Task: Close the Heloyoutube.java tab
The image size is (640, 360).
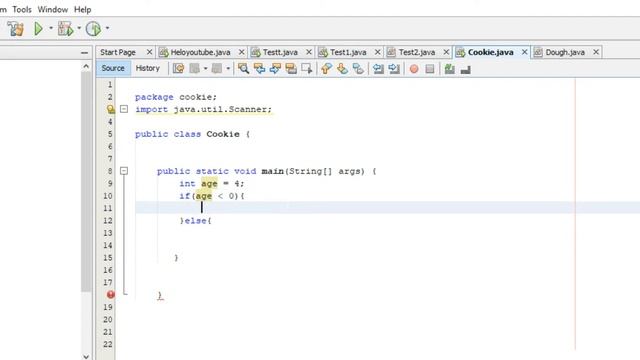Action: [x=242, y=52]
